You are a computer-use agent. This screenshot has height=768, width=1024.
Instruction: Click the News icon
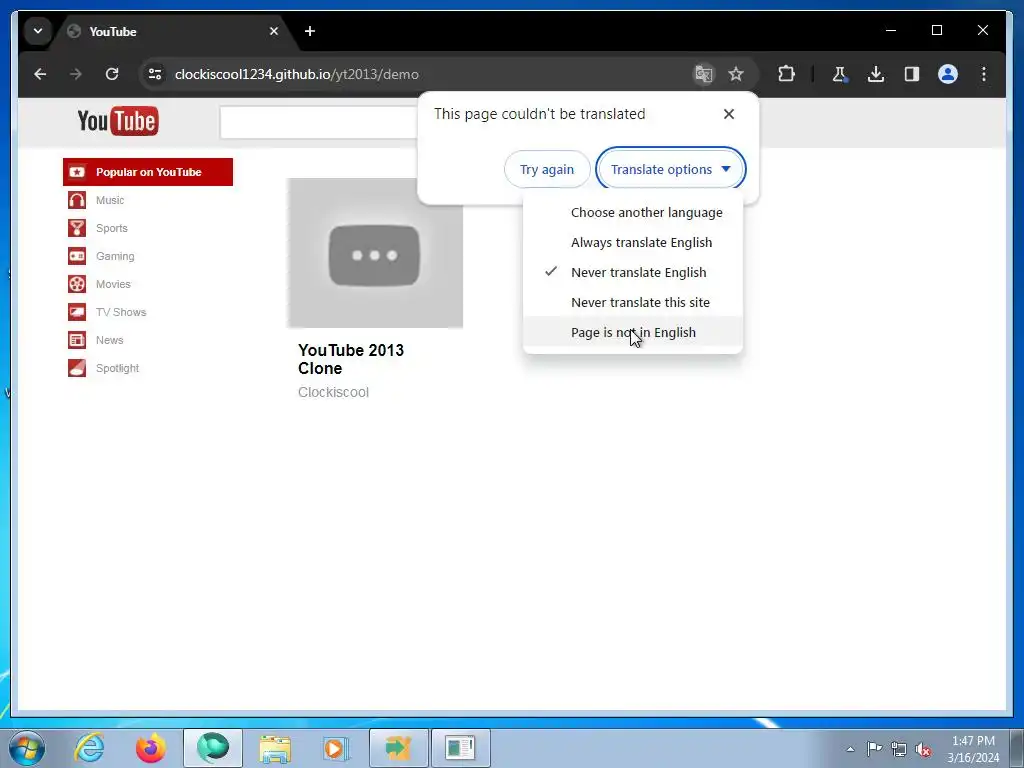[77, 340]
